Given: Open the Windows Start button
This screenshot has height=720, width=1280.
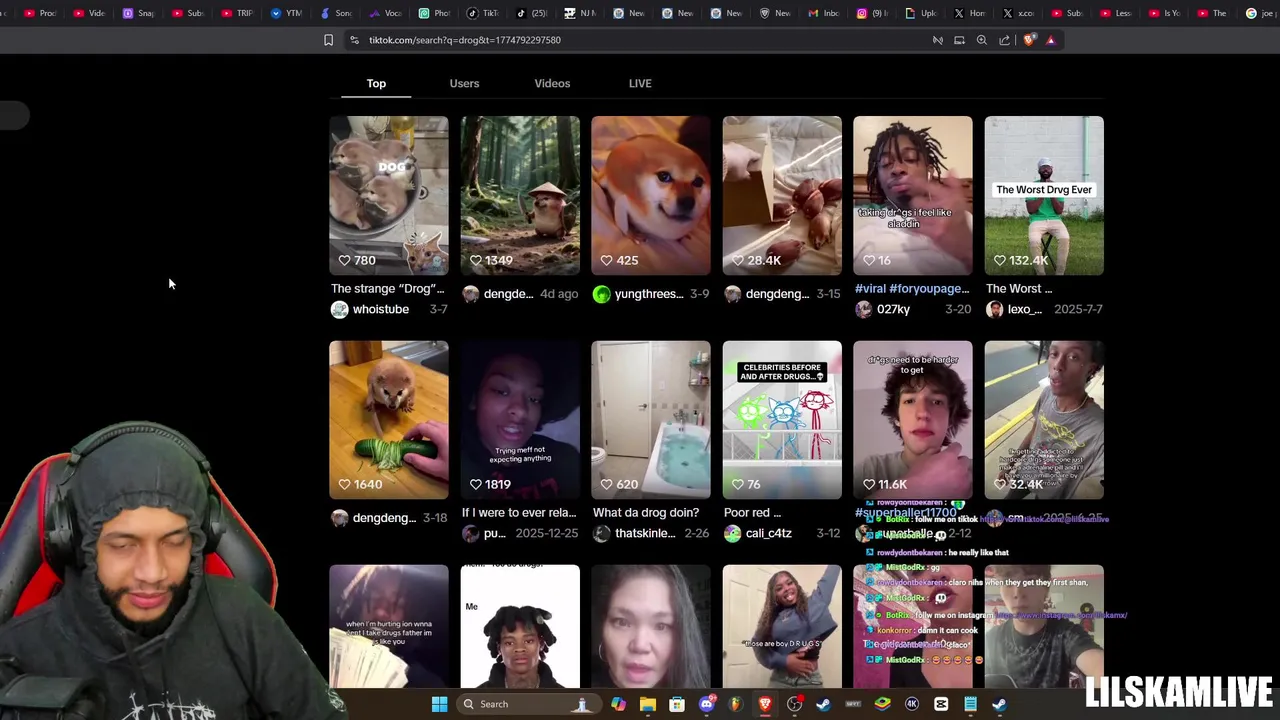Looking at the screenshot, I should point(439,704).
